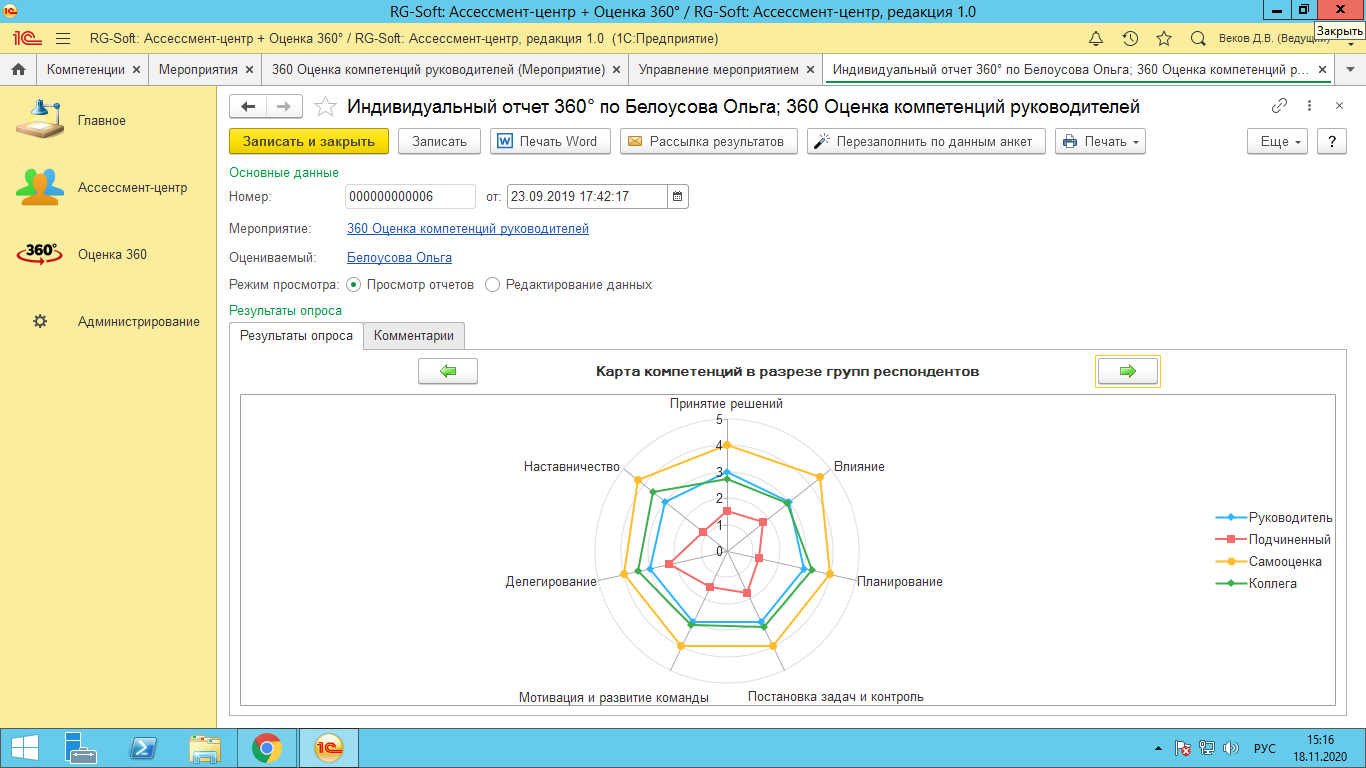
Task: Click Записать и закрыть button
Action: pos(309,141)
